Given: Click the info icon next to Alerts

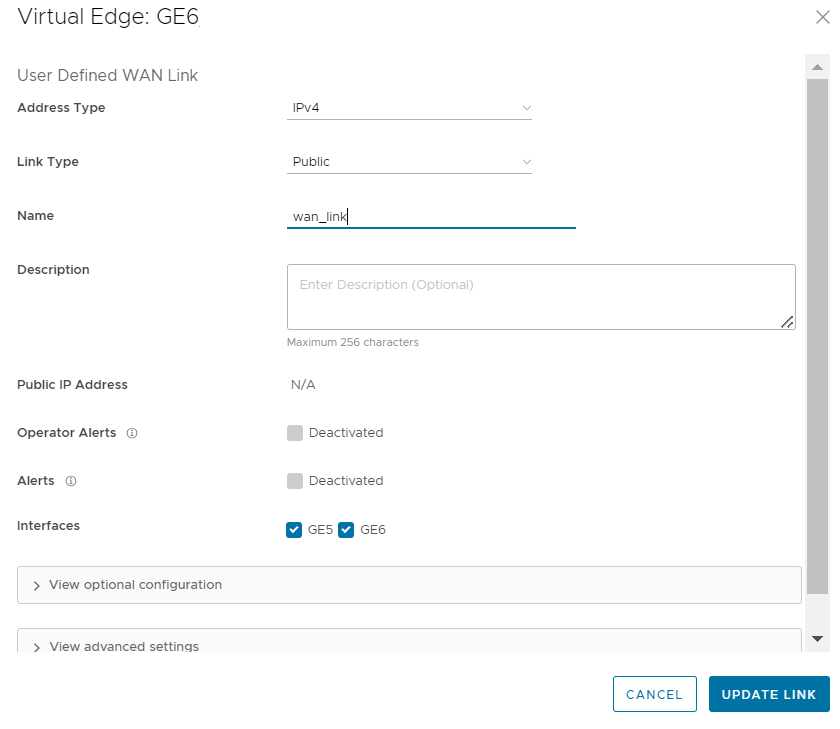Looking at the screenshot, I should (x=71, y=481).
